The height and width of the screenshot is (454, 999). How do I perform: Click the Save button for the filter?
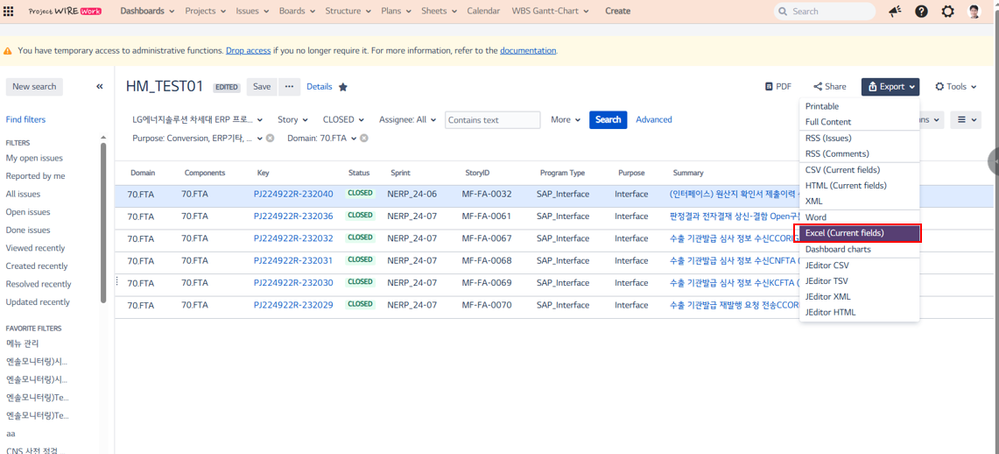(261, 87)
